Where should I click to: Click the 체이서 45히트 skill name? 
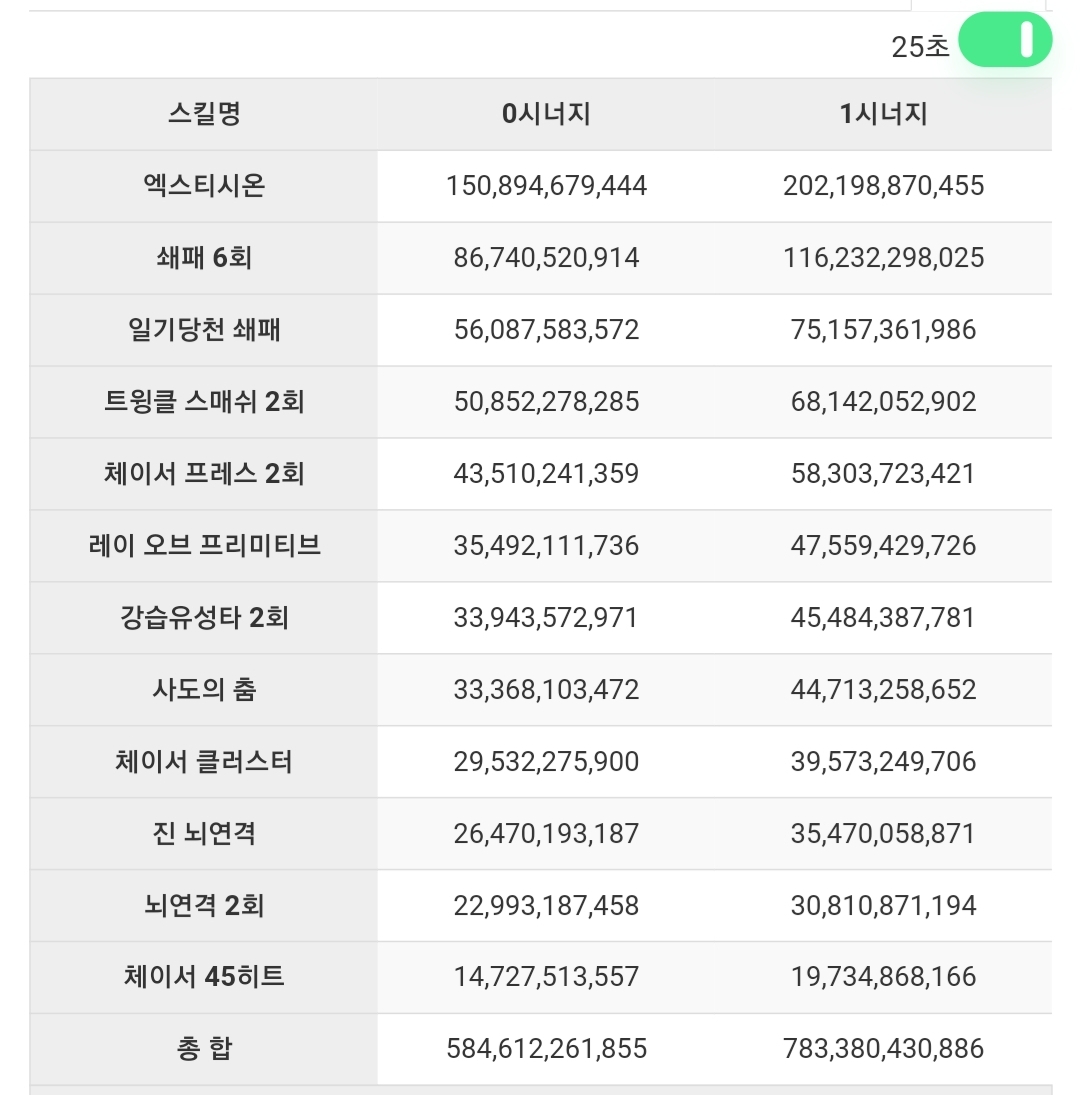pos(204,976)
